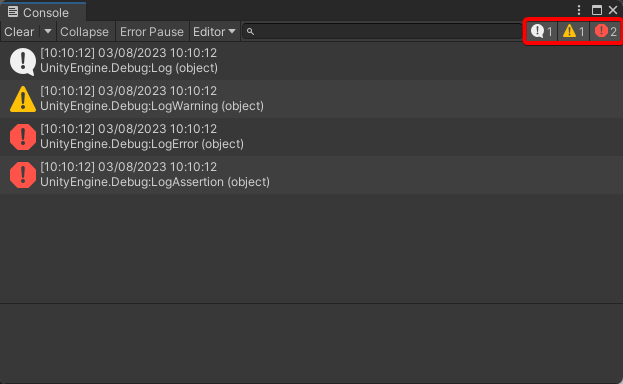This screenshot has width=623, height=384.
Task: Select the Console tab
Action: [43, 12]
